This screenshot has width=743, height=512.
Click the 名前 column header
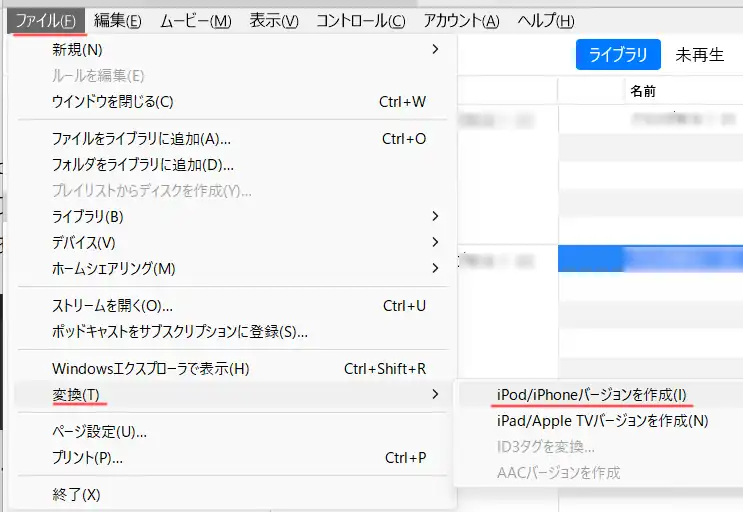point(643,91)
